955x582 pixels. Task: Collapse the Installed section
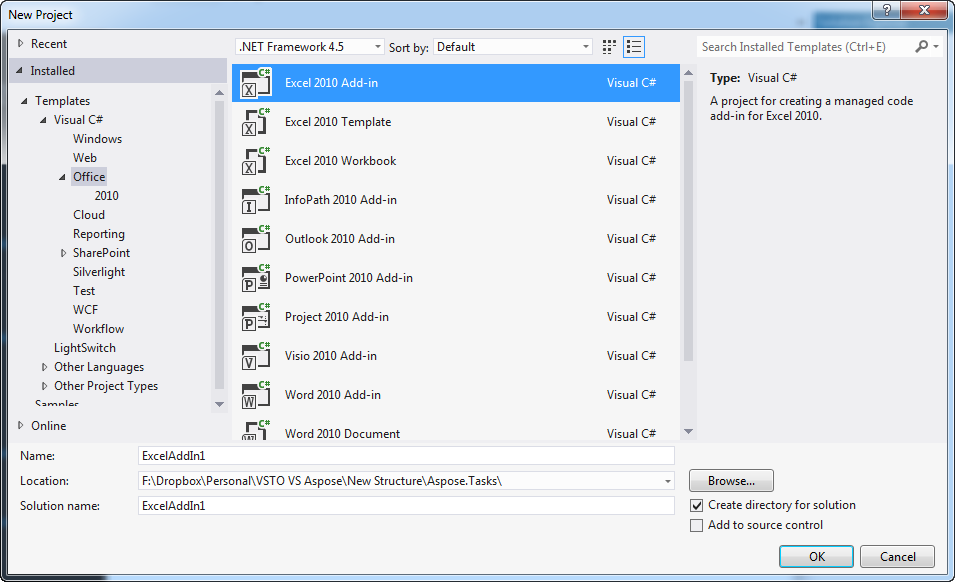point(19,71)
